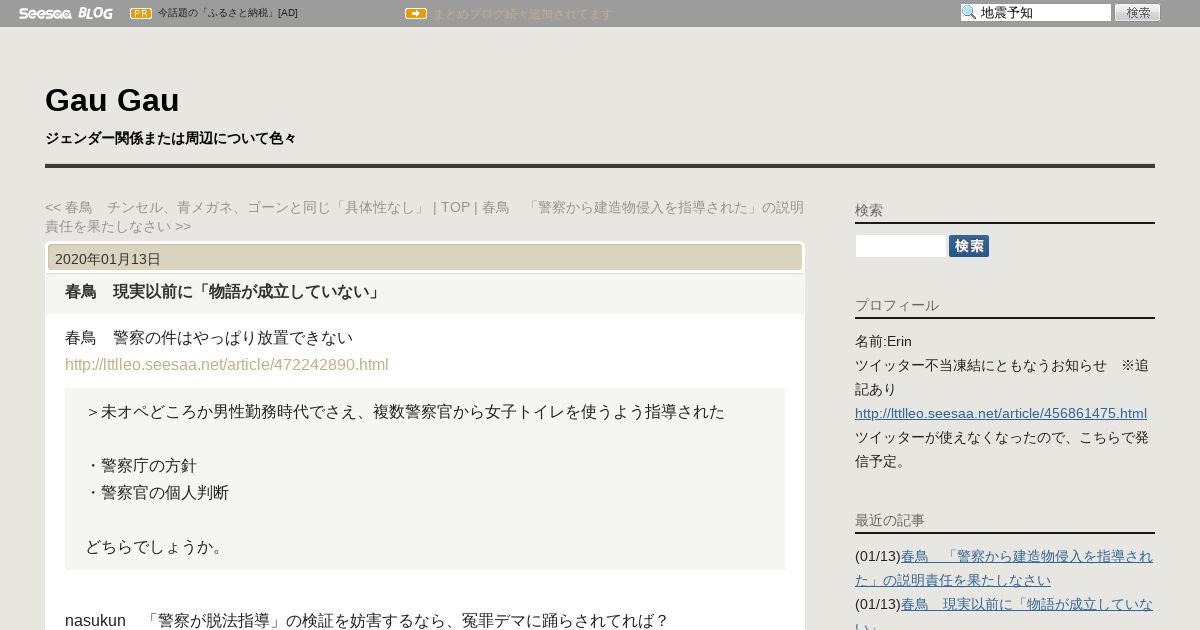
Task: Go to the TOP navigation link
Action: pos(455,207)
